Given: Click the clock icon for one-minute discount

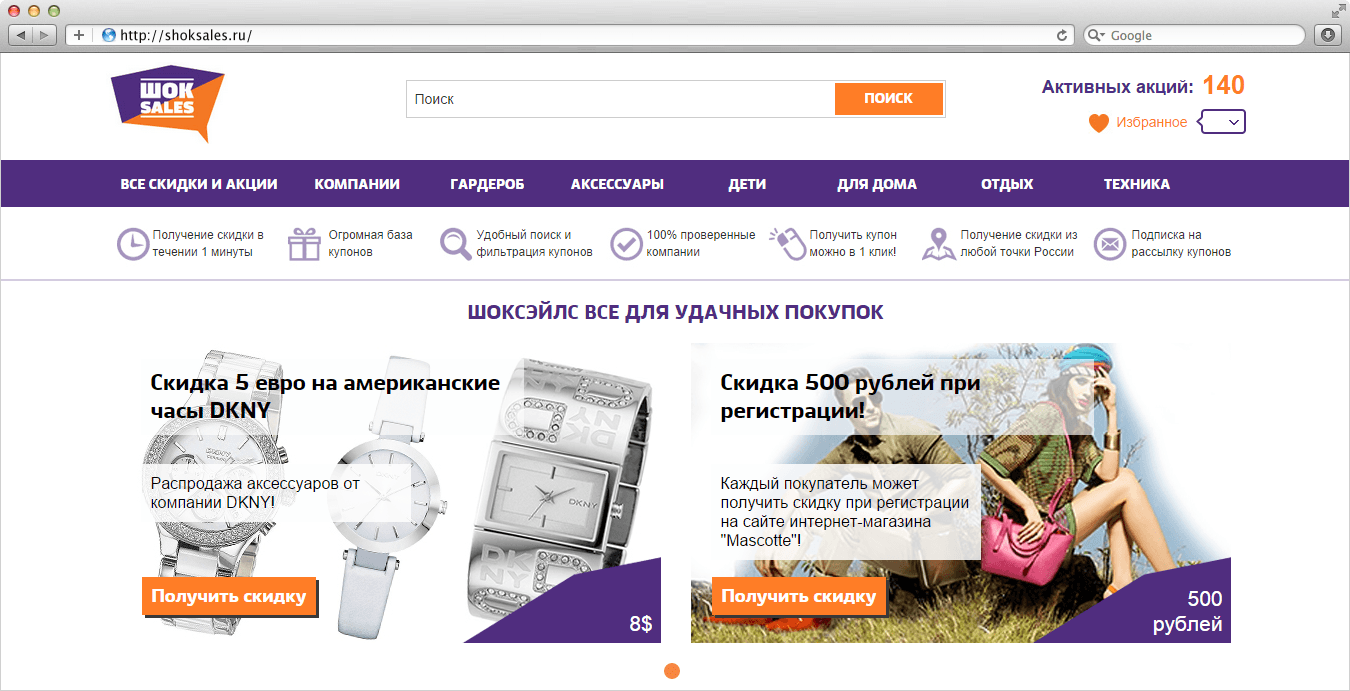Looking at the screenshot, I should pos(132,244).
